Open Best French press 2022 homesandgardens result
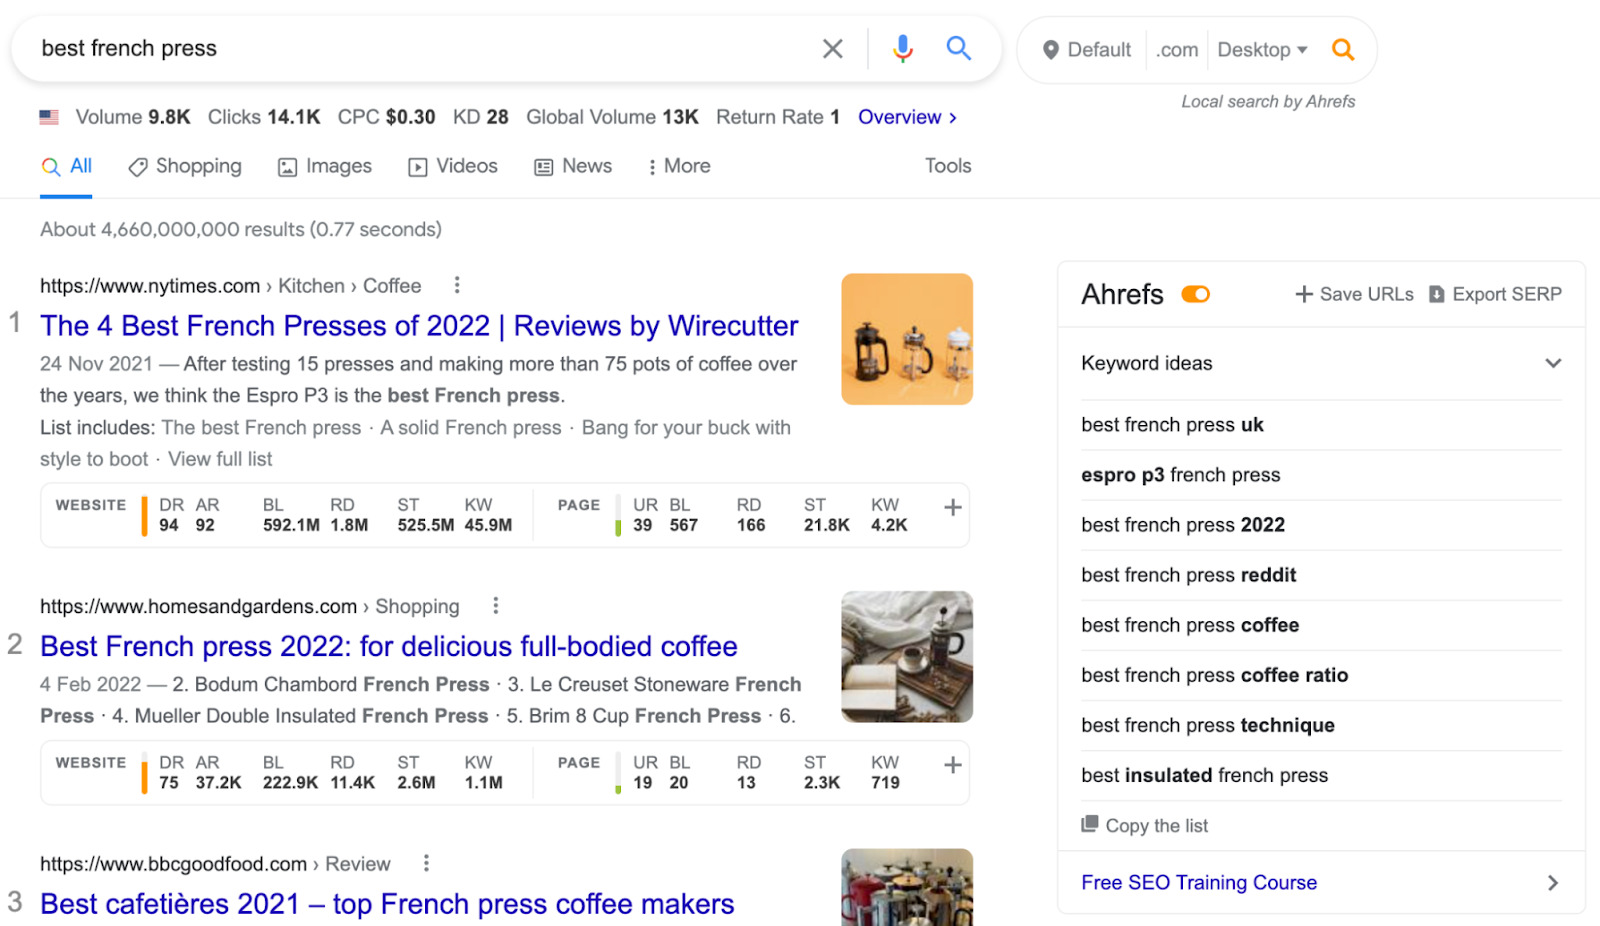The image size is (1600, 926). point(389,646)
